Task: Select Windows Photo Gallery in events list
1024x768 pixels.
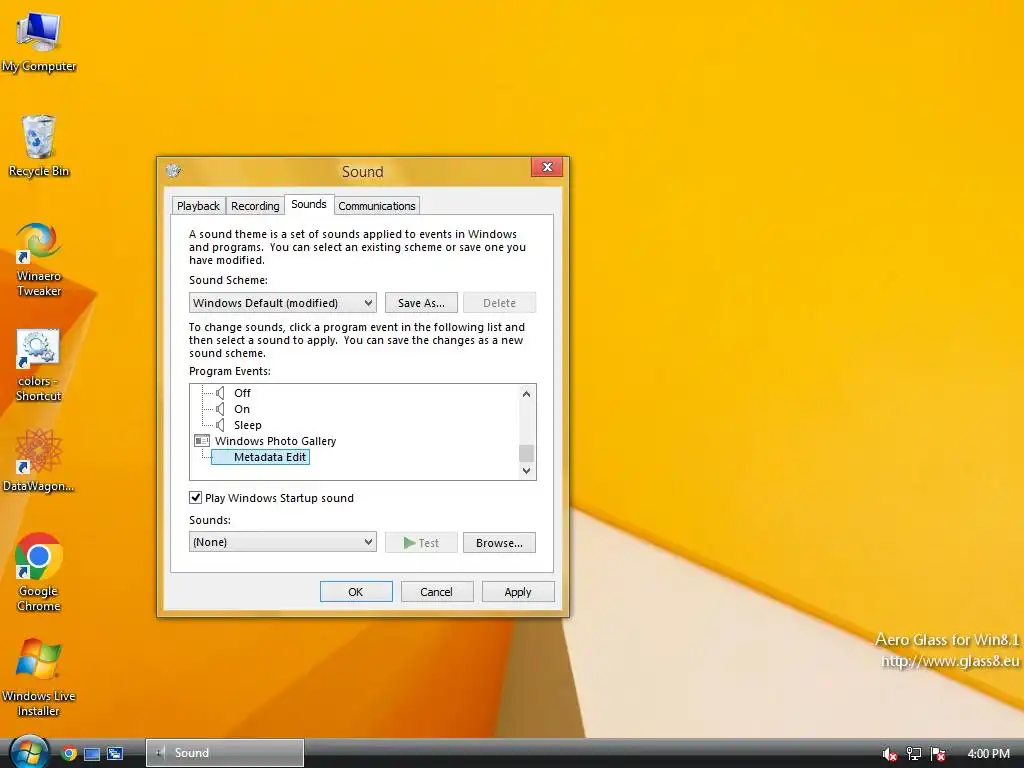Action: pos(276,441)
